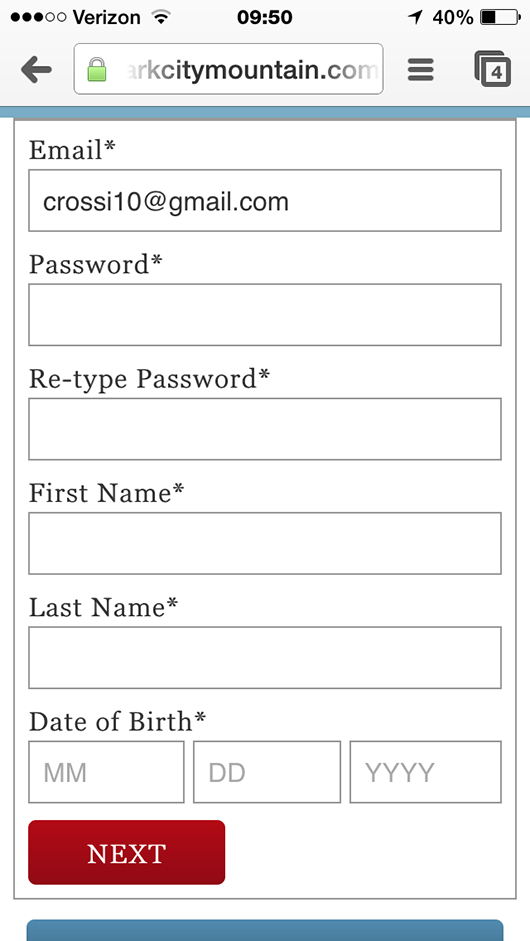
Task: Tap the browser back arrow
Action: 36,70
